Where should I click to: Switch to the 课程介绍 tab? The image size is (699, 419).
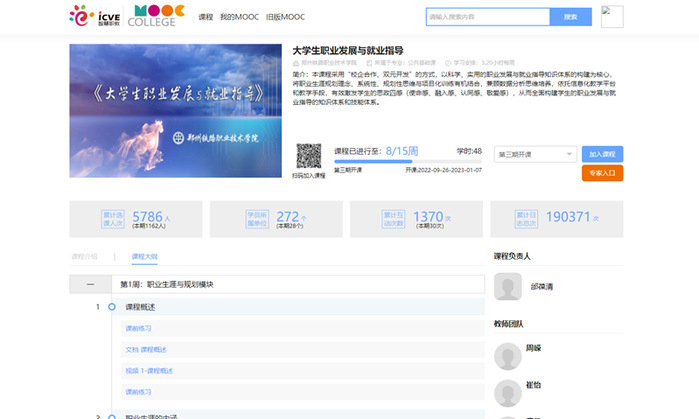(x=85, y=256)
